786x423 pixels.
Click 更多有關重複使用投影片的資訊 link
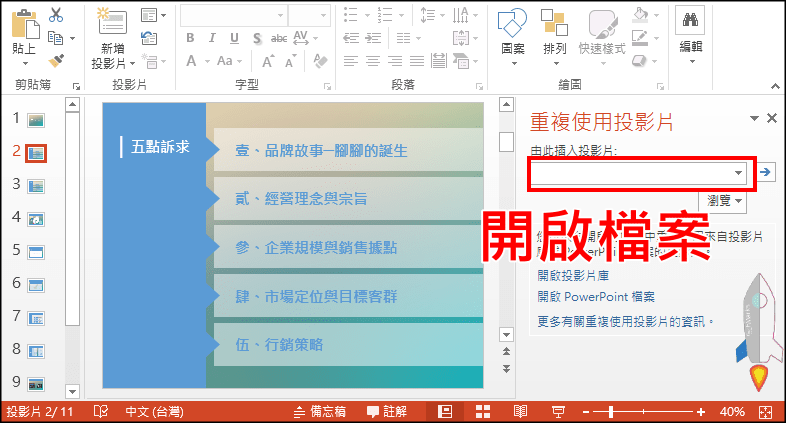[625, 321]
